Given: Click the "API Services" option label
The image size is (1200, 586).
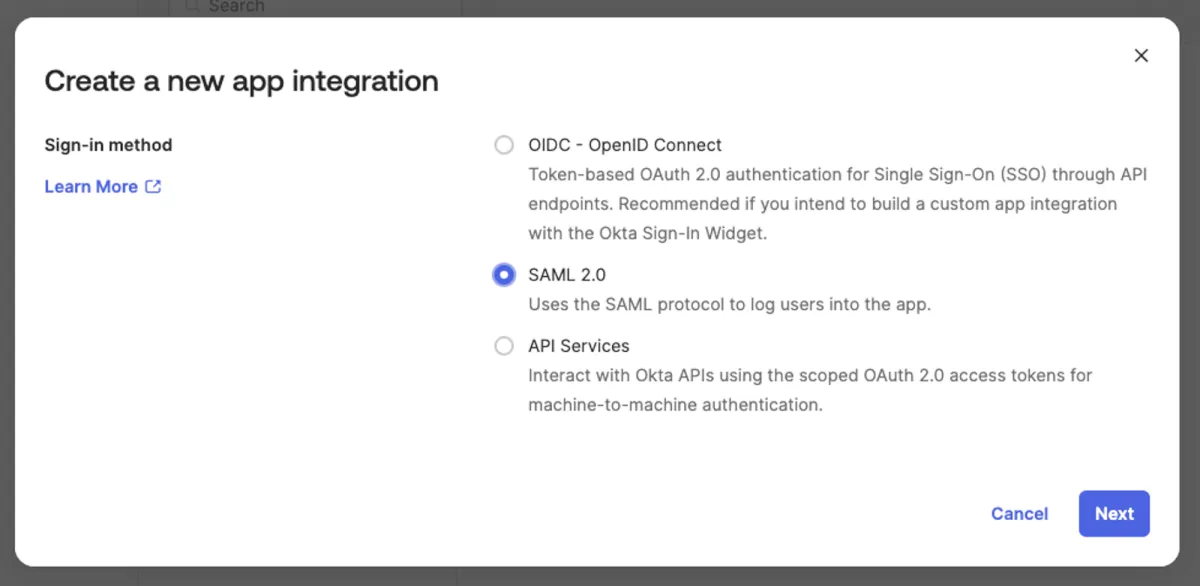Looking at the screenshot, I should tap(579, 346).
